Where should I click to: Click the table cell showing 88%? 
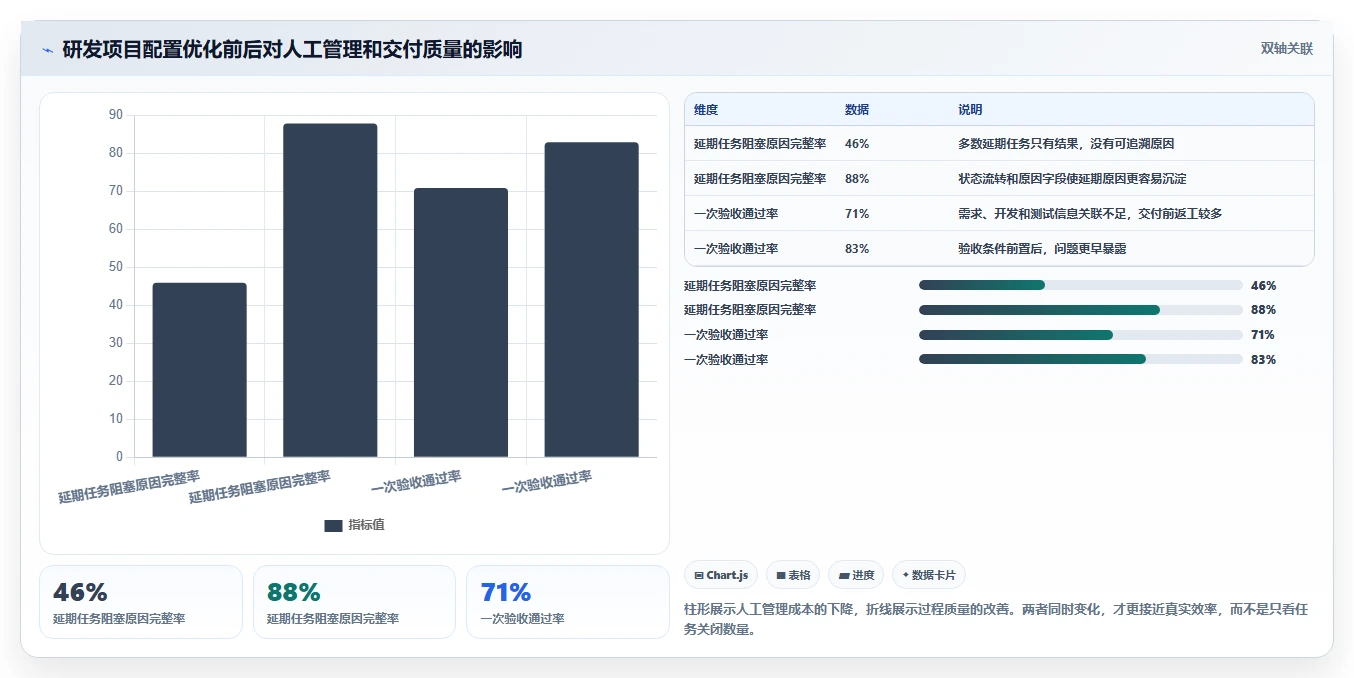tap(857, 179)
